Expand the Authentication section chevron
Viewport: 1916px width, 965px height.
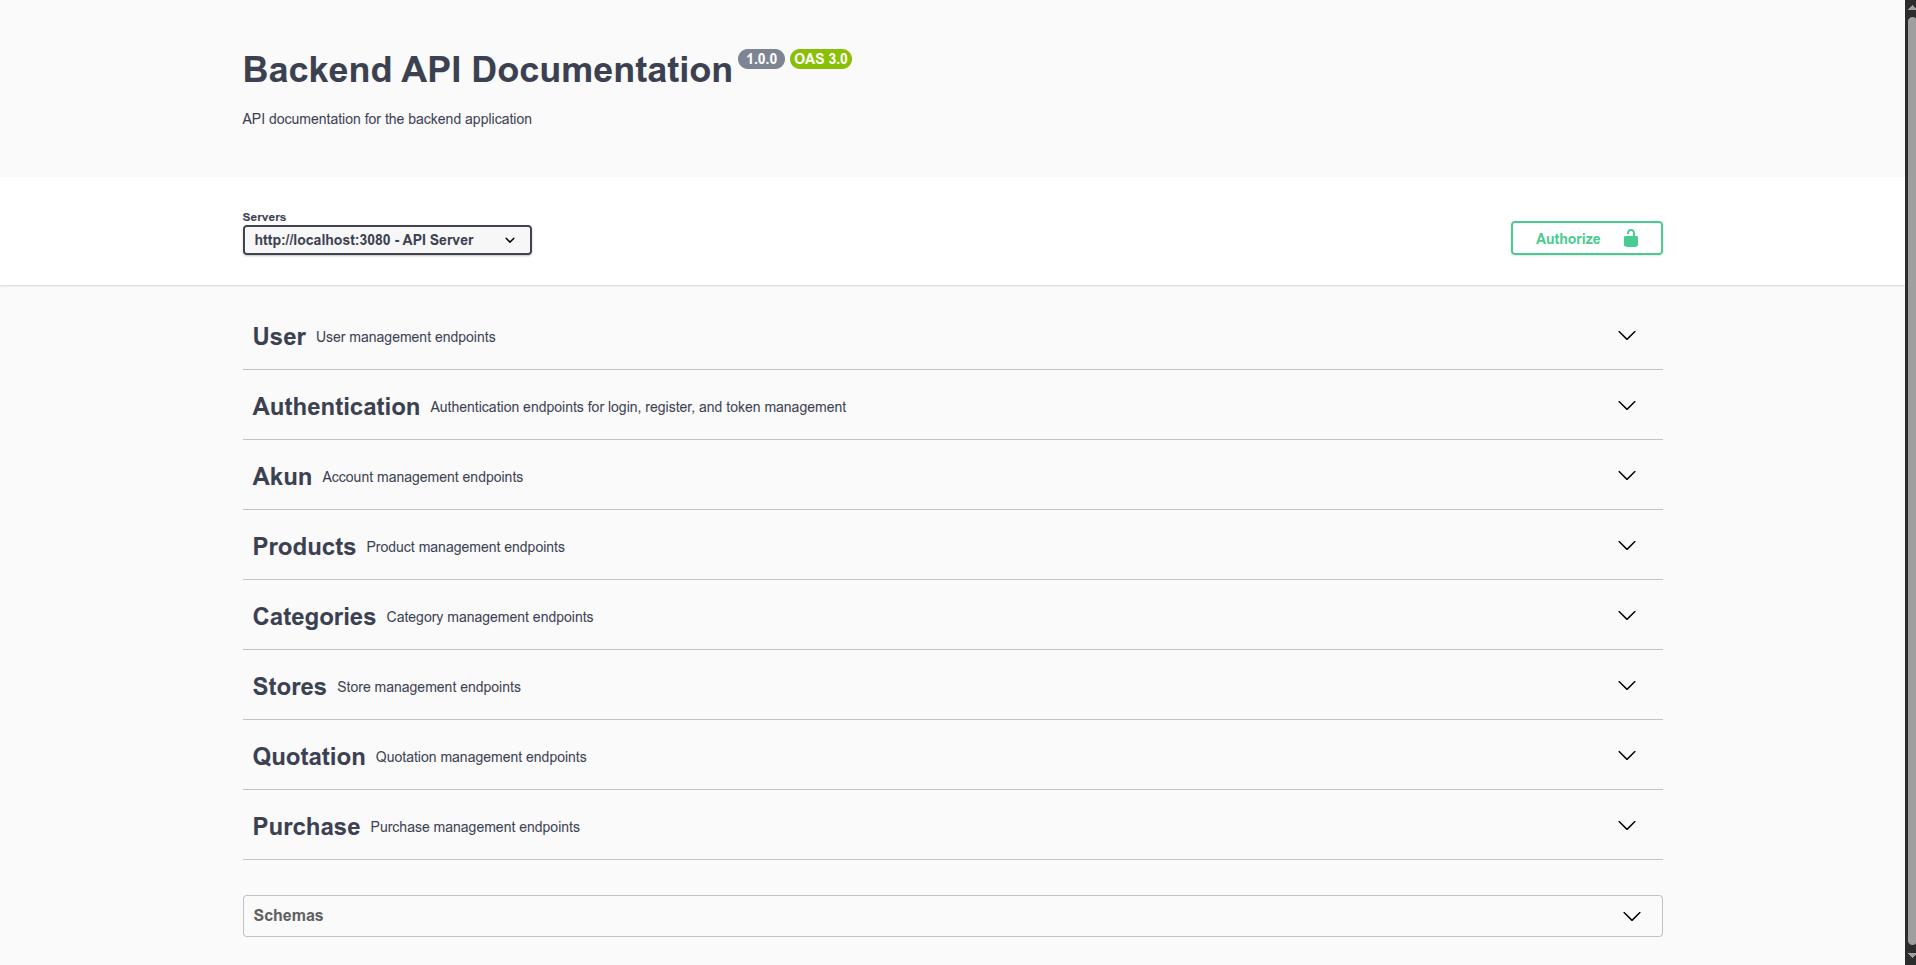(1627, 406)
